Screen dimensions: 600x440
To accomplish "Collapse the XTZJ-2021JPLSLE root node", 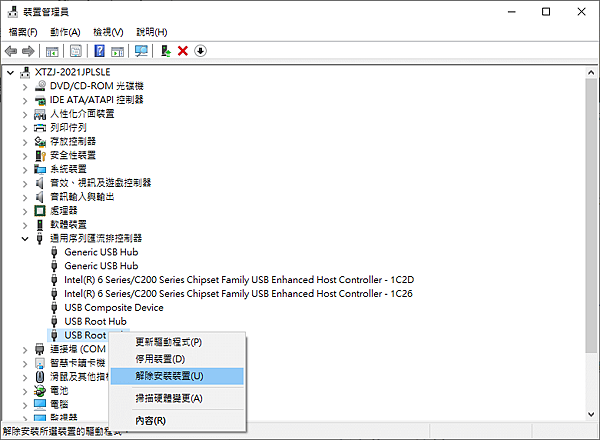I will point(11,72).
